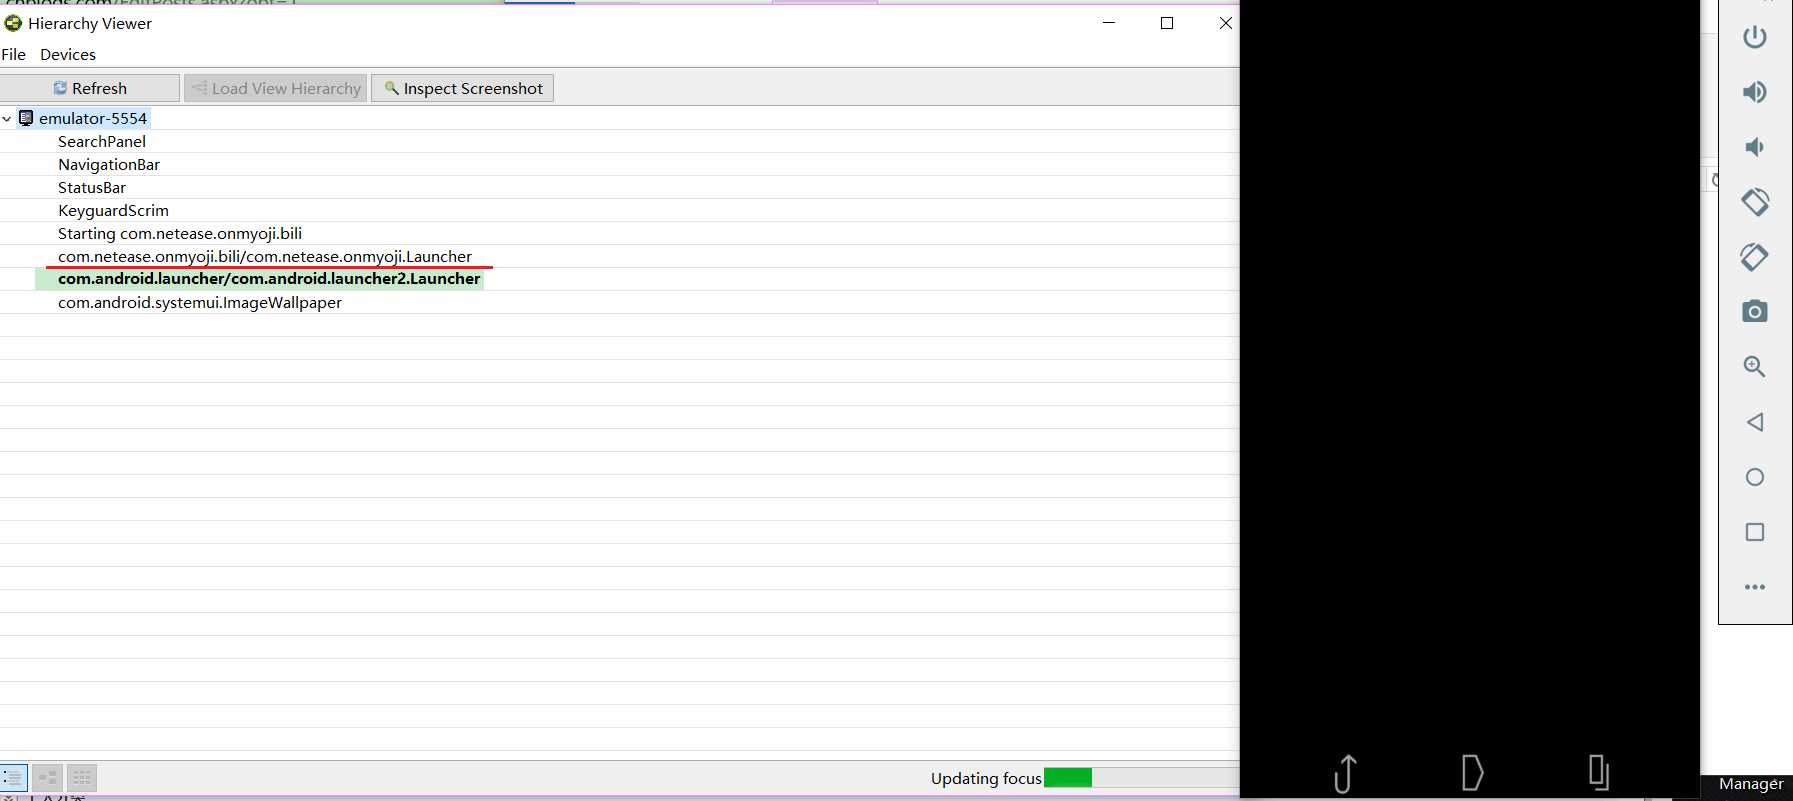The height and width of the screenshot is (801, 1793).
Task: Open the Devices menu
Action: (x=68, y=54)
